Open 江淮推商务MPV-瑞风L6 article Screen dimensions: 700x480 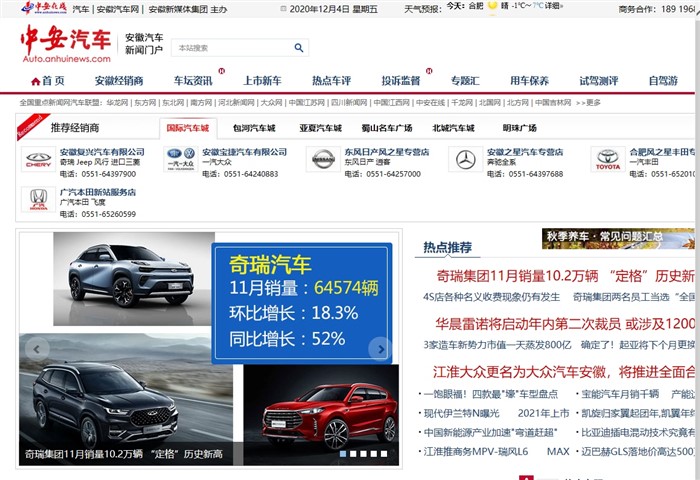[x=475, y=452]
